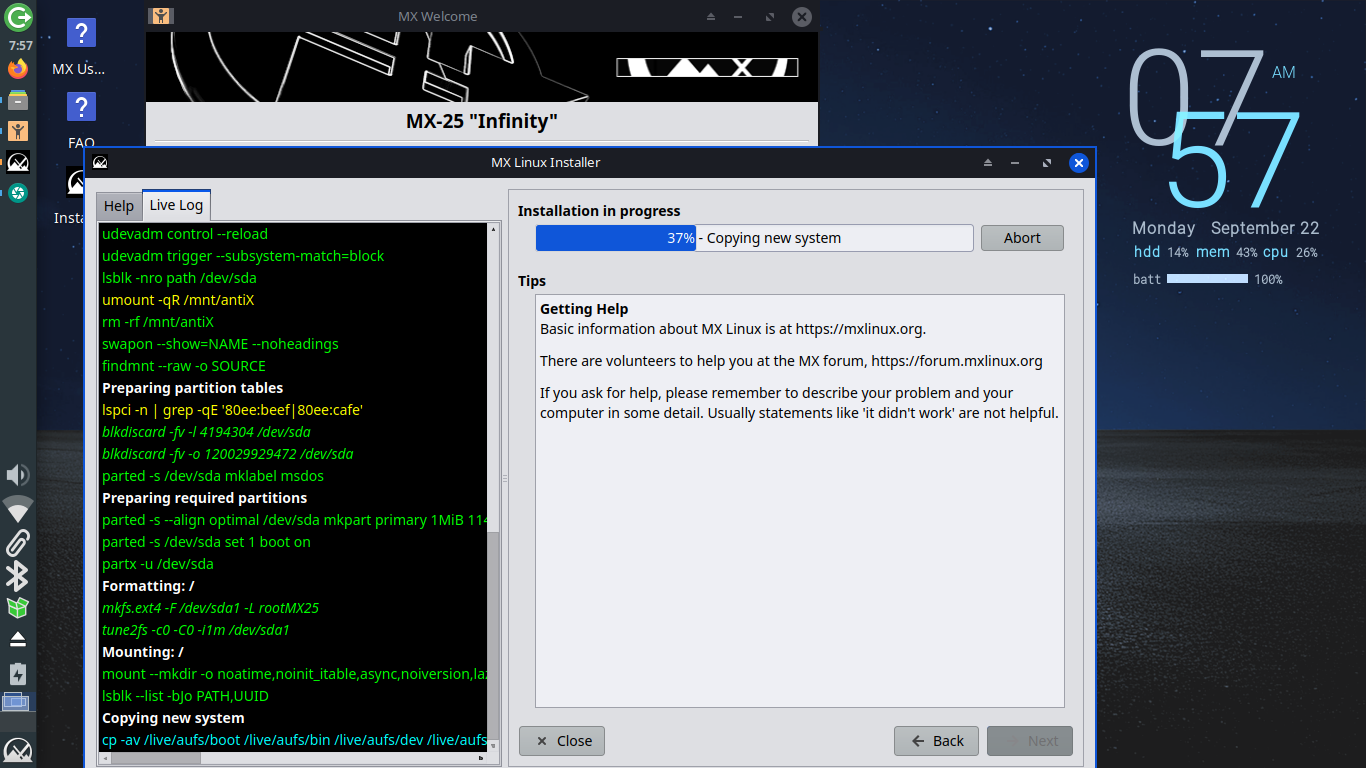This screenshot has height=768, width=1366.
Task: Click the 'tune2fs -c0 -C0 -i1m' log line
Action: tap(196, 630)
